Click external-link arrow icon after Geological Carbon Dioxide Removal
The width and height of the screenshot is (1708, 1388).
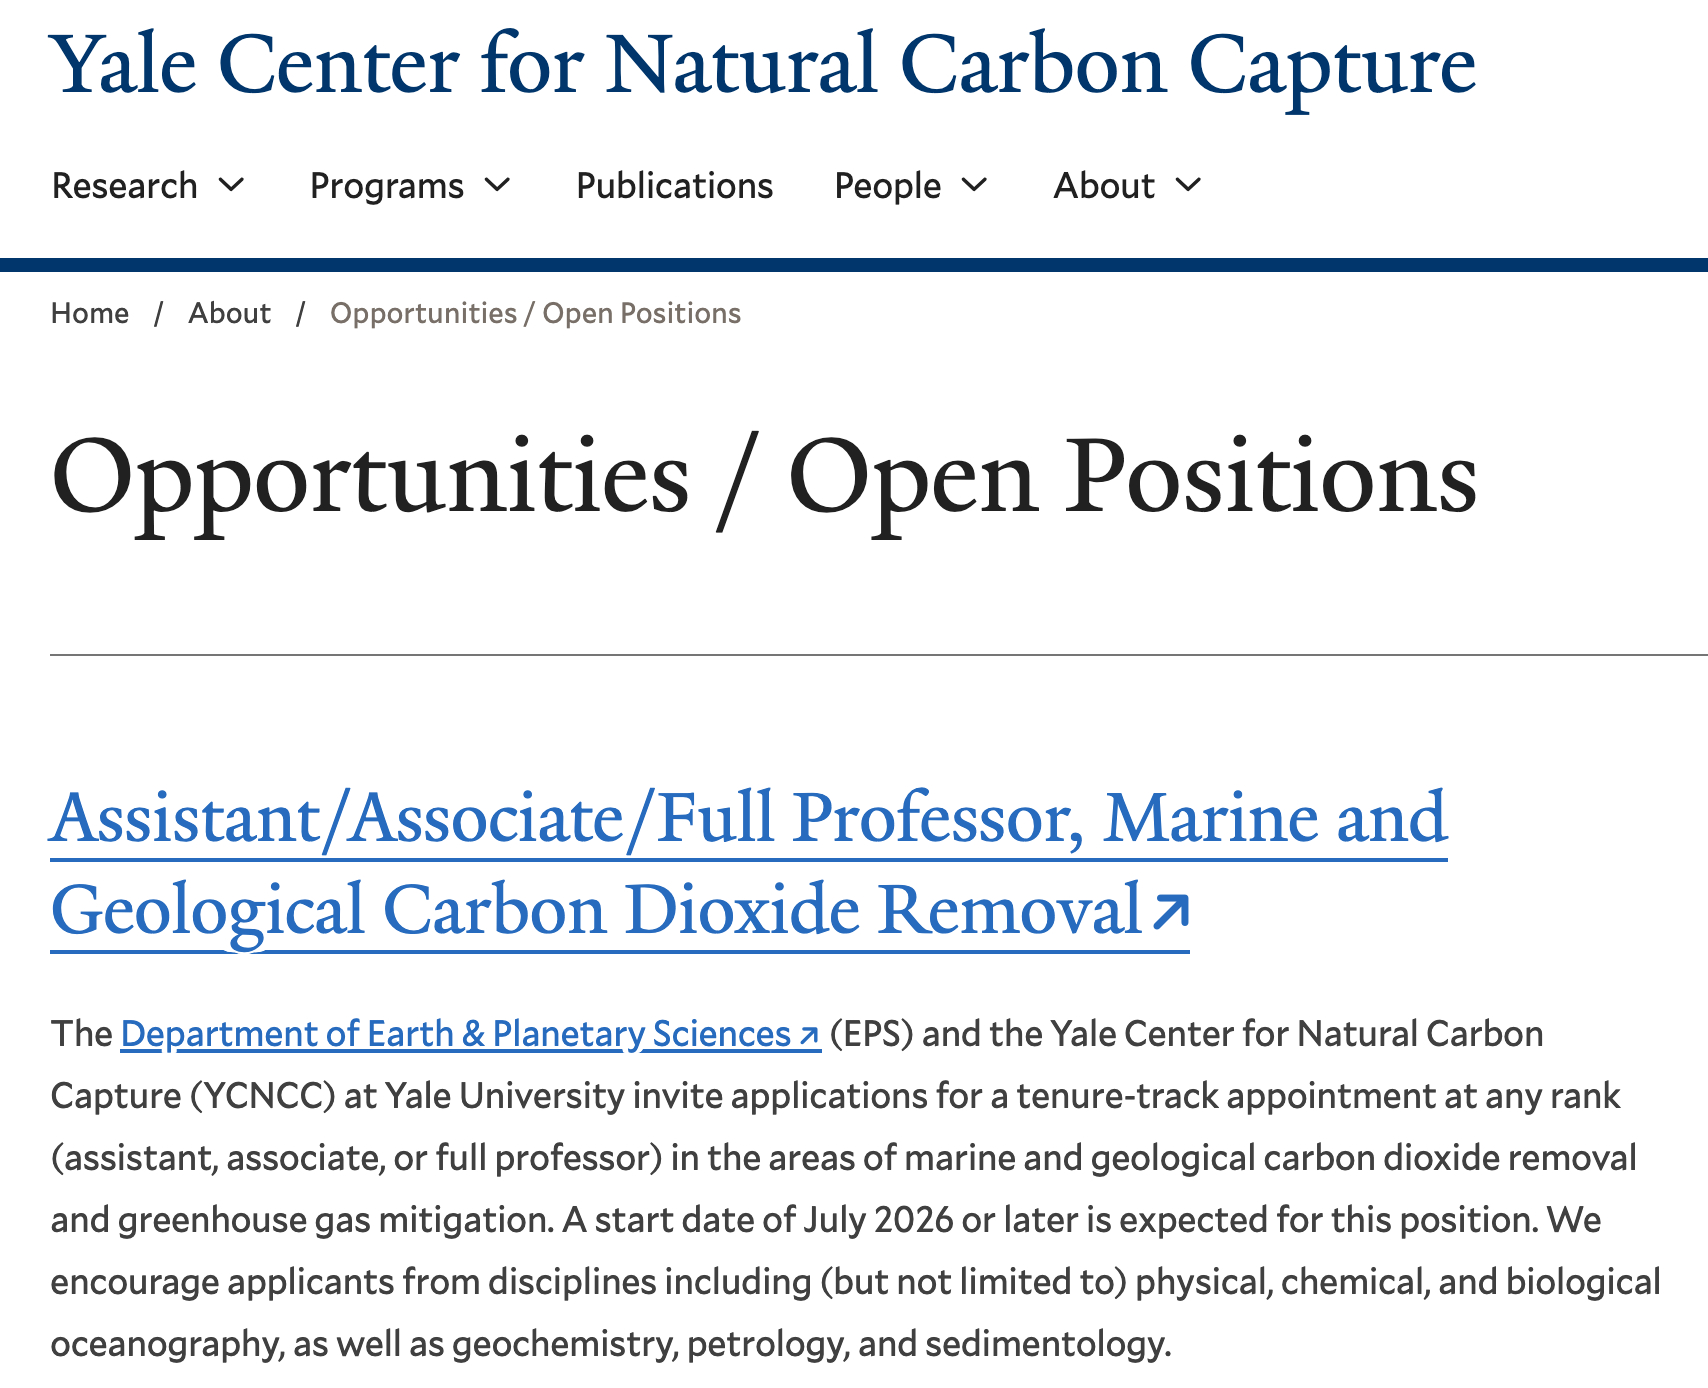pyautogui.click(x=1170, y=912)
